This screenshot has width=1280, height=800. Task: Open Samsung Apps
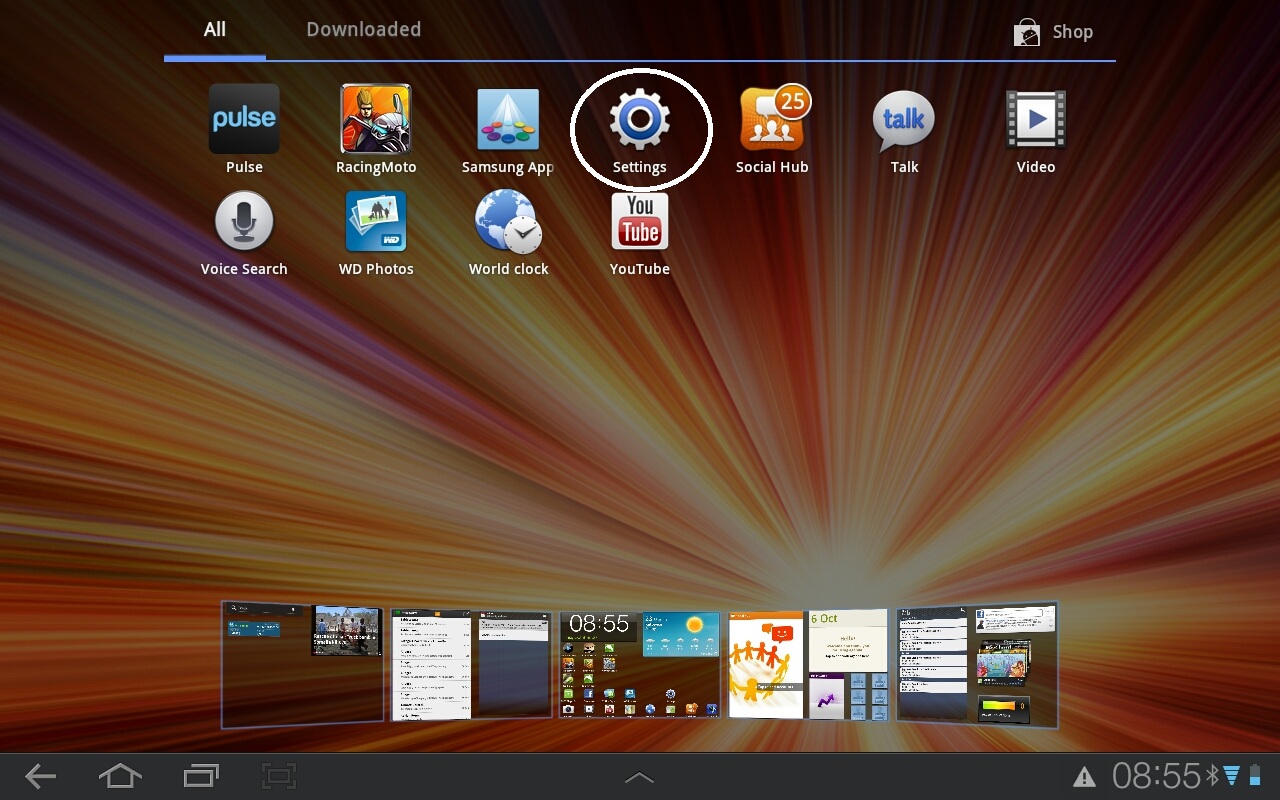(508, 129)
